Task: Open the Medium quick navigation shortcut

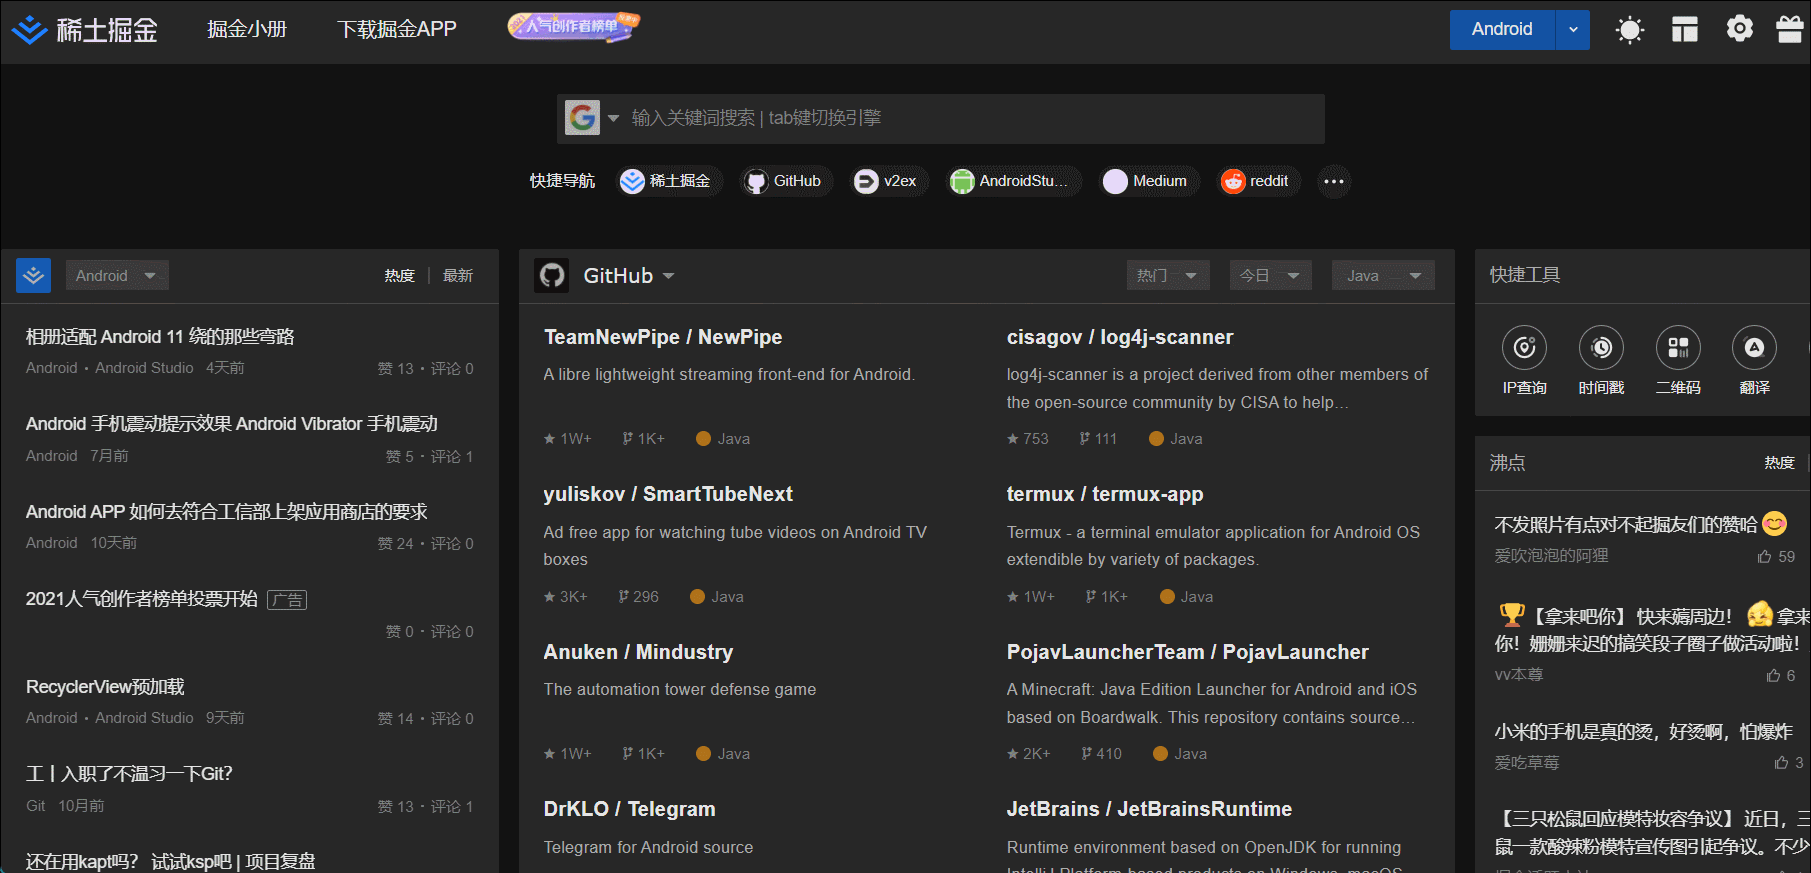Action: click(x=1148, y=181)
